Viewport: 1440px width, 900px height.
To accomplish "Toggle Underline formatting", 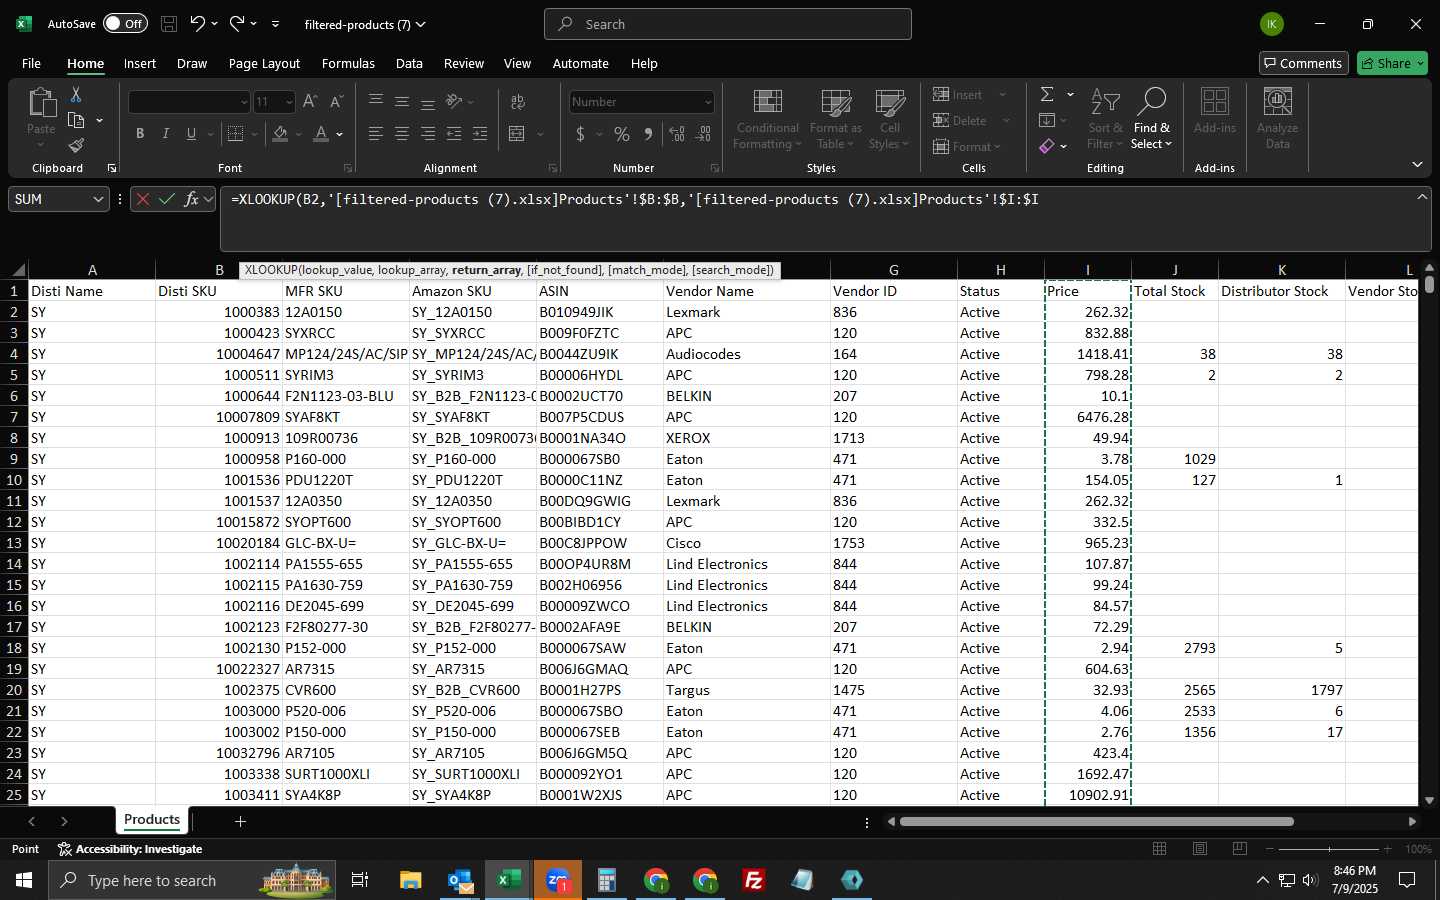I will tap(191, 134).
